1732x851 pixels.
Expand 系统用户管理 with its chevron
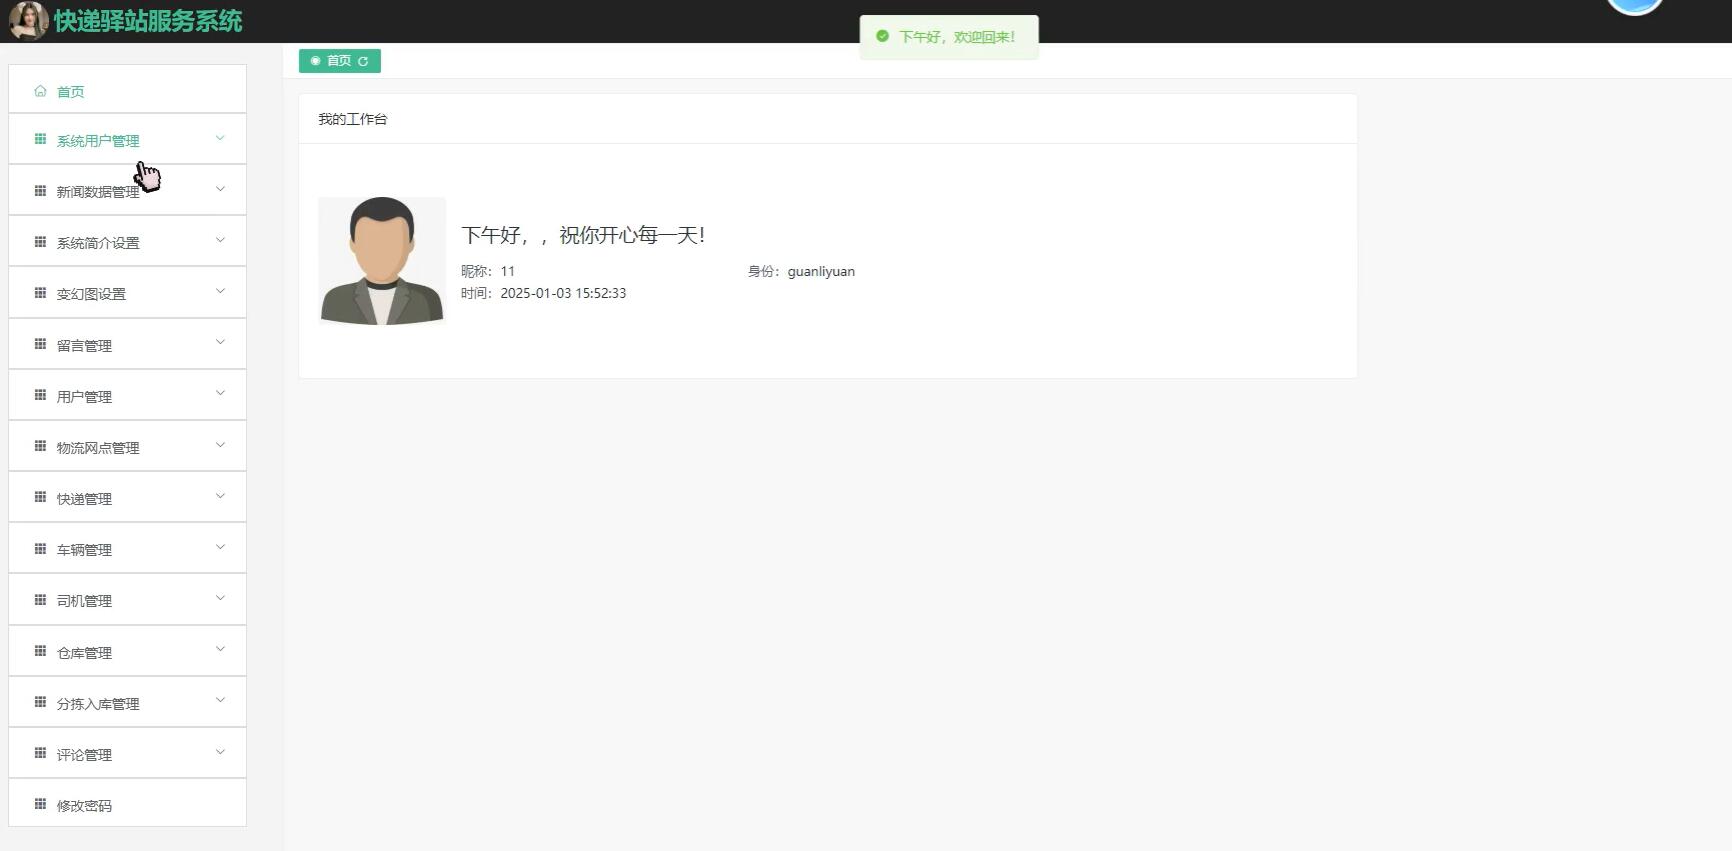coord(220,138)
